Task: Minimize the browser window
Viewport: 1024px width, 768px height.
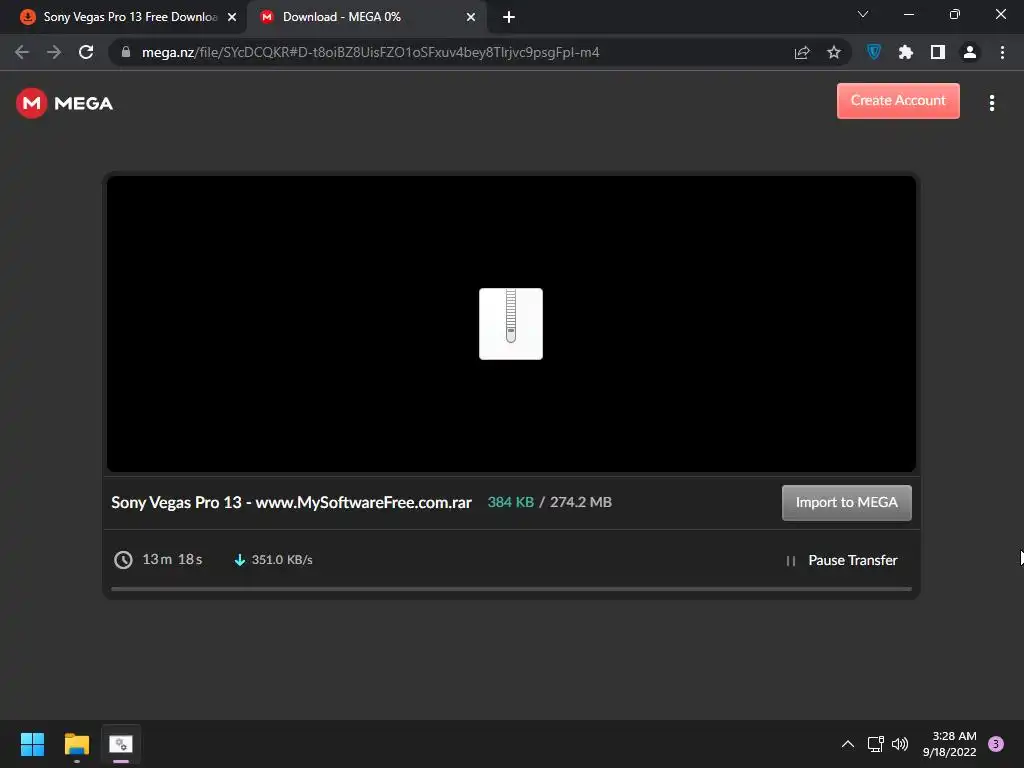Action: [908, 14]
